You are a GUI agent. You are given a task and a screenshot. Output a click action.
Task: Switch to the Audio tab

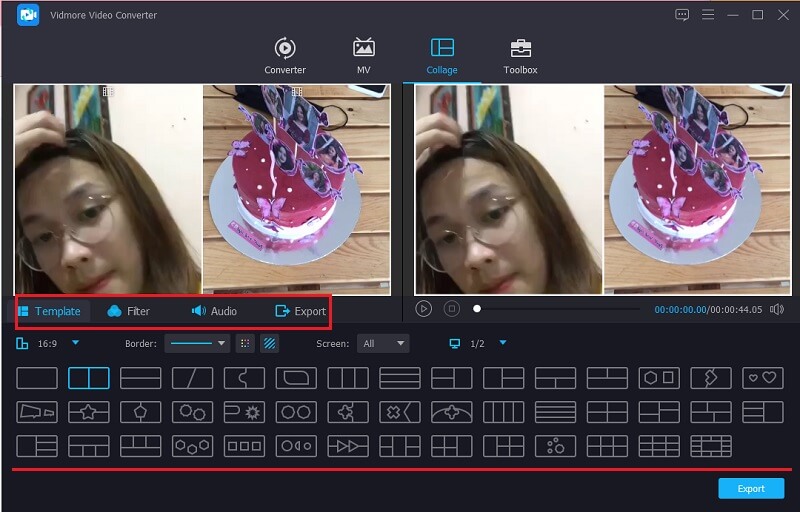[x=214, y=311]
